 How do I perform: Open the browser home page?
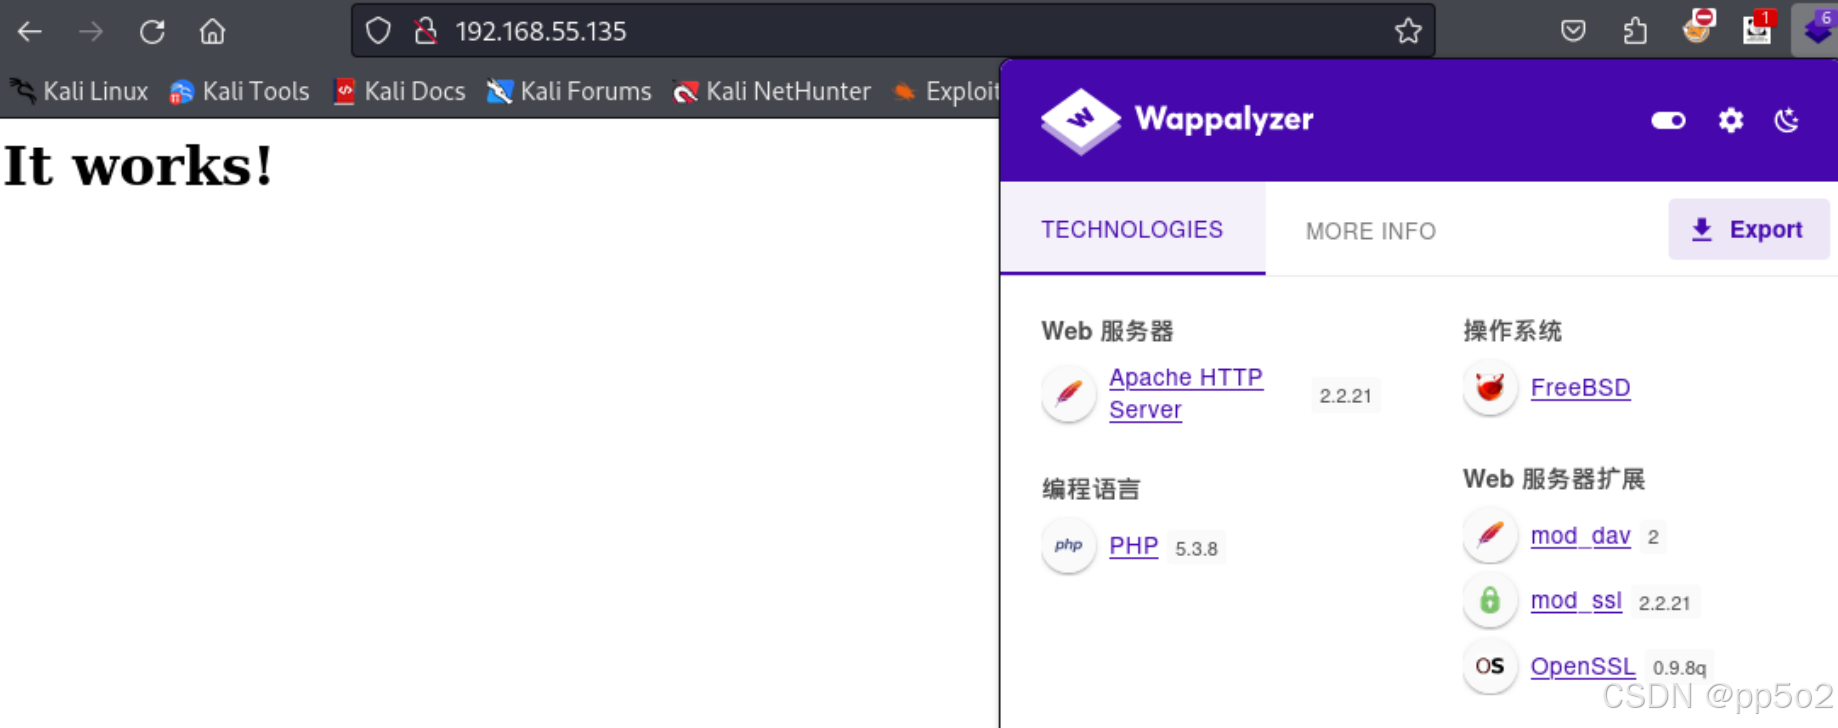(212, 32)
